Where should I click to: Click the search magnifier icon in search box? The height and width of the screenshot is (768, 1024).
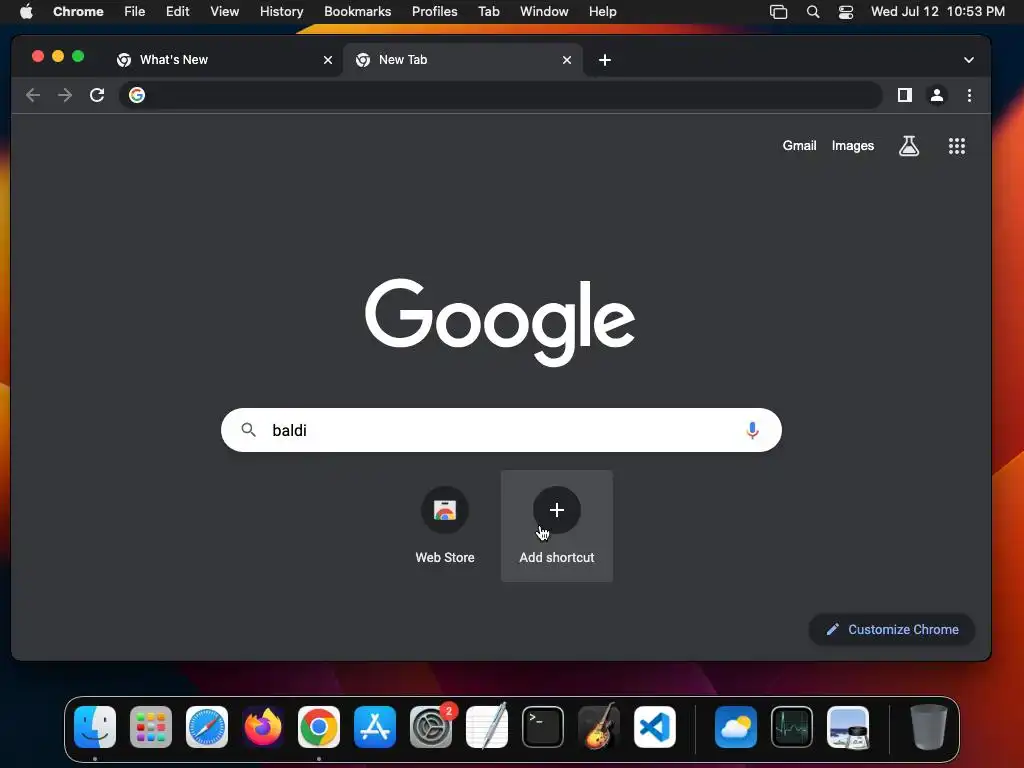point(248,430)
